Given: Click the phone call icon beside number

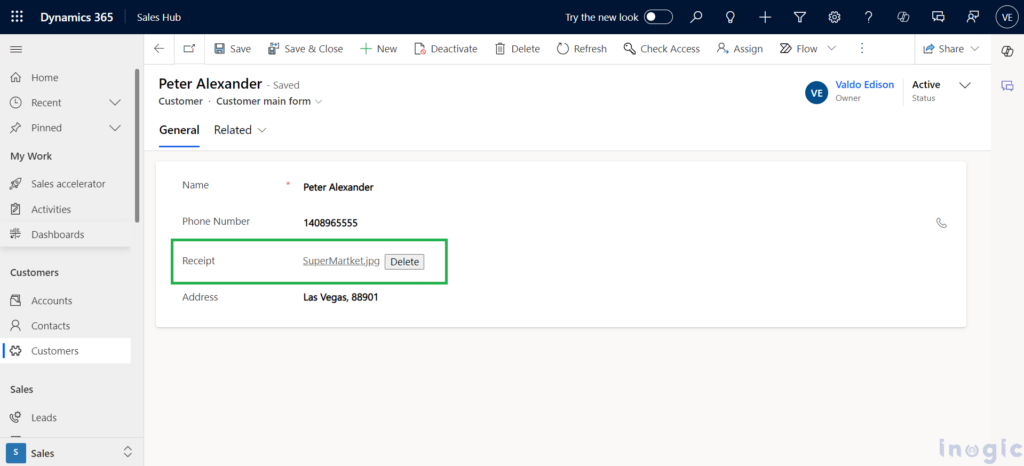Looking at the screenshot, I should click(x=941, y=223).
